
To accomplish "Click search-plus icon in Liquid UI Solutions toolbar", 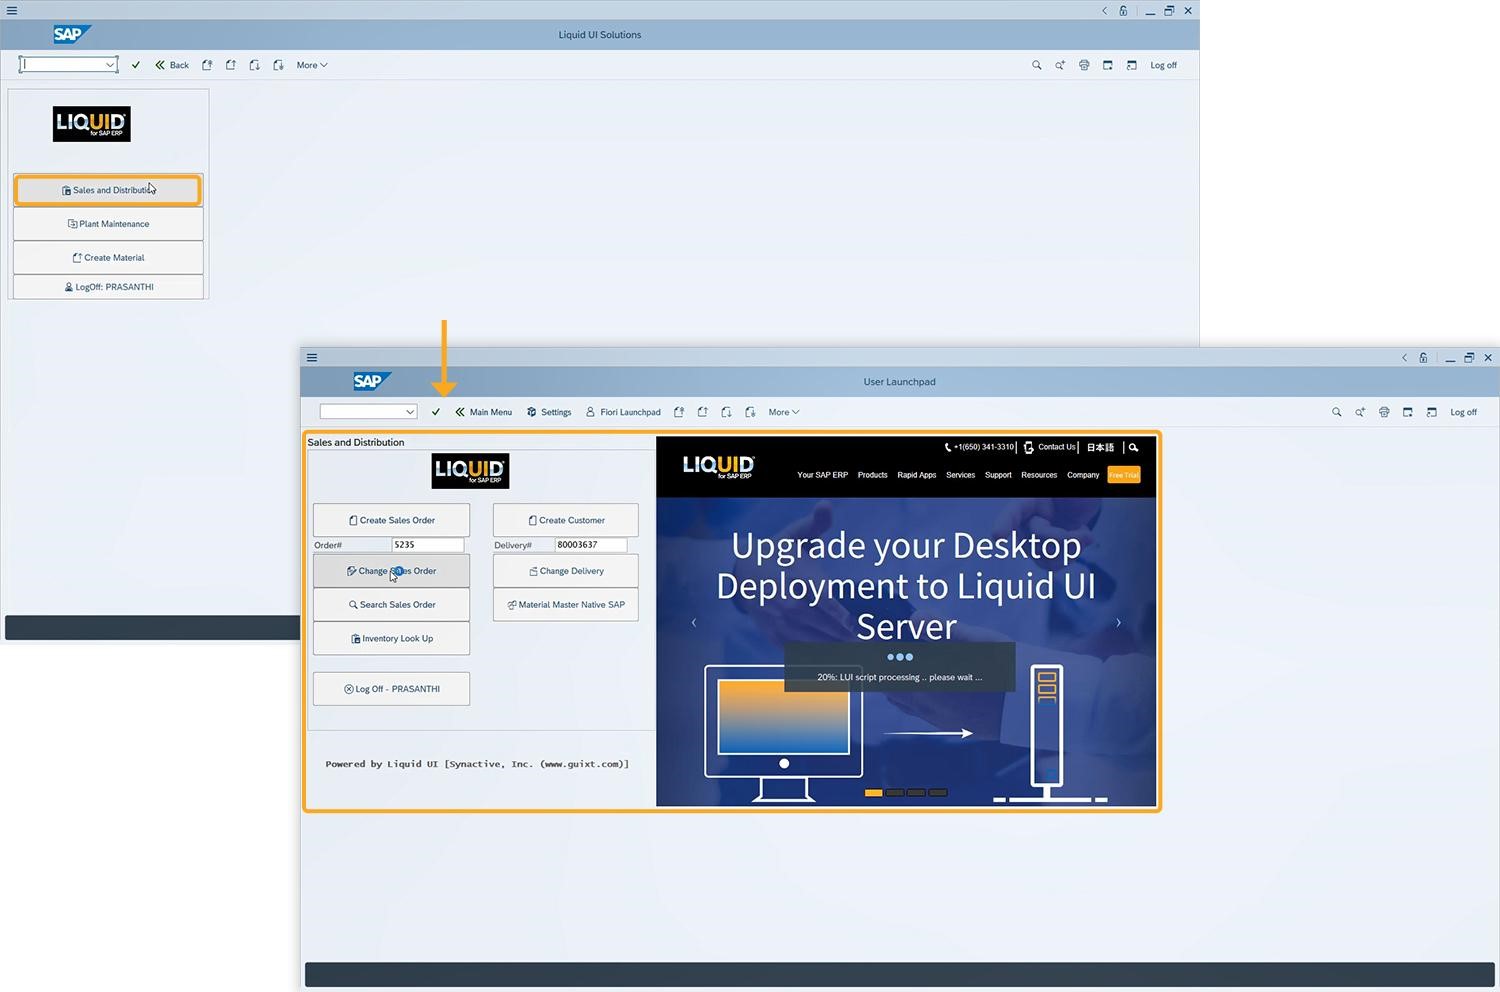I will click(x=1060, y=65).
